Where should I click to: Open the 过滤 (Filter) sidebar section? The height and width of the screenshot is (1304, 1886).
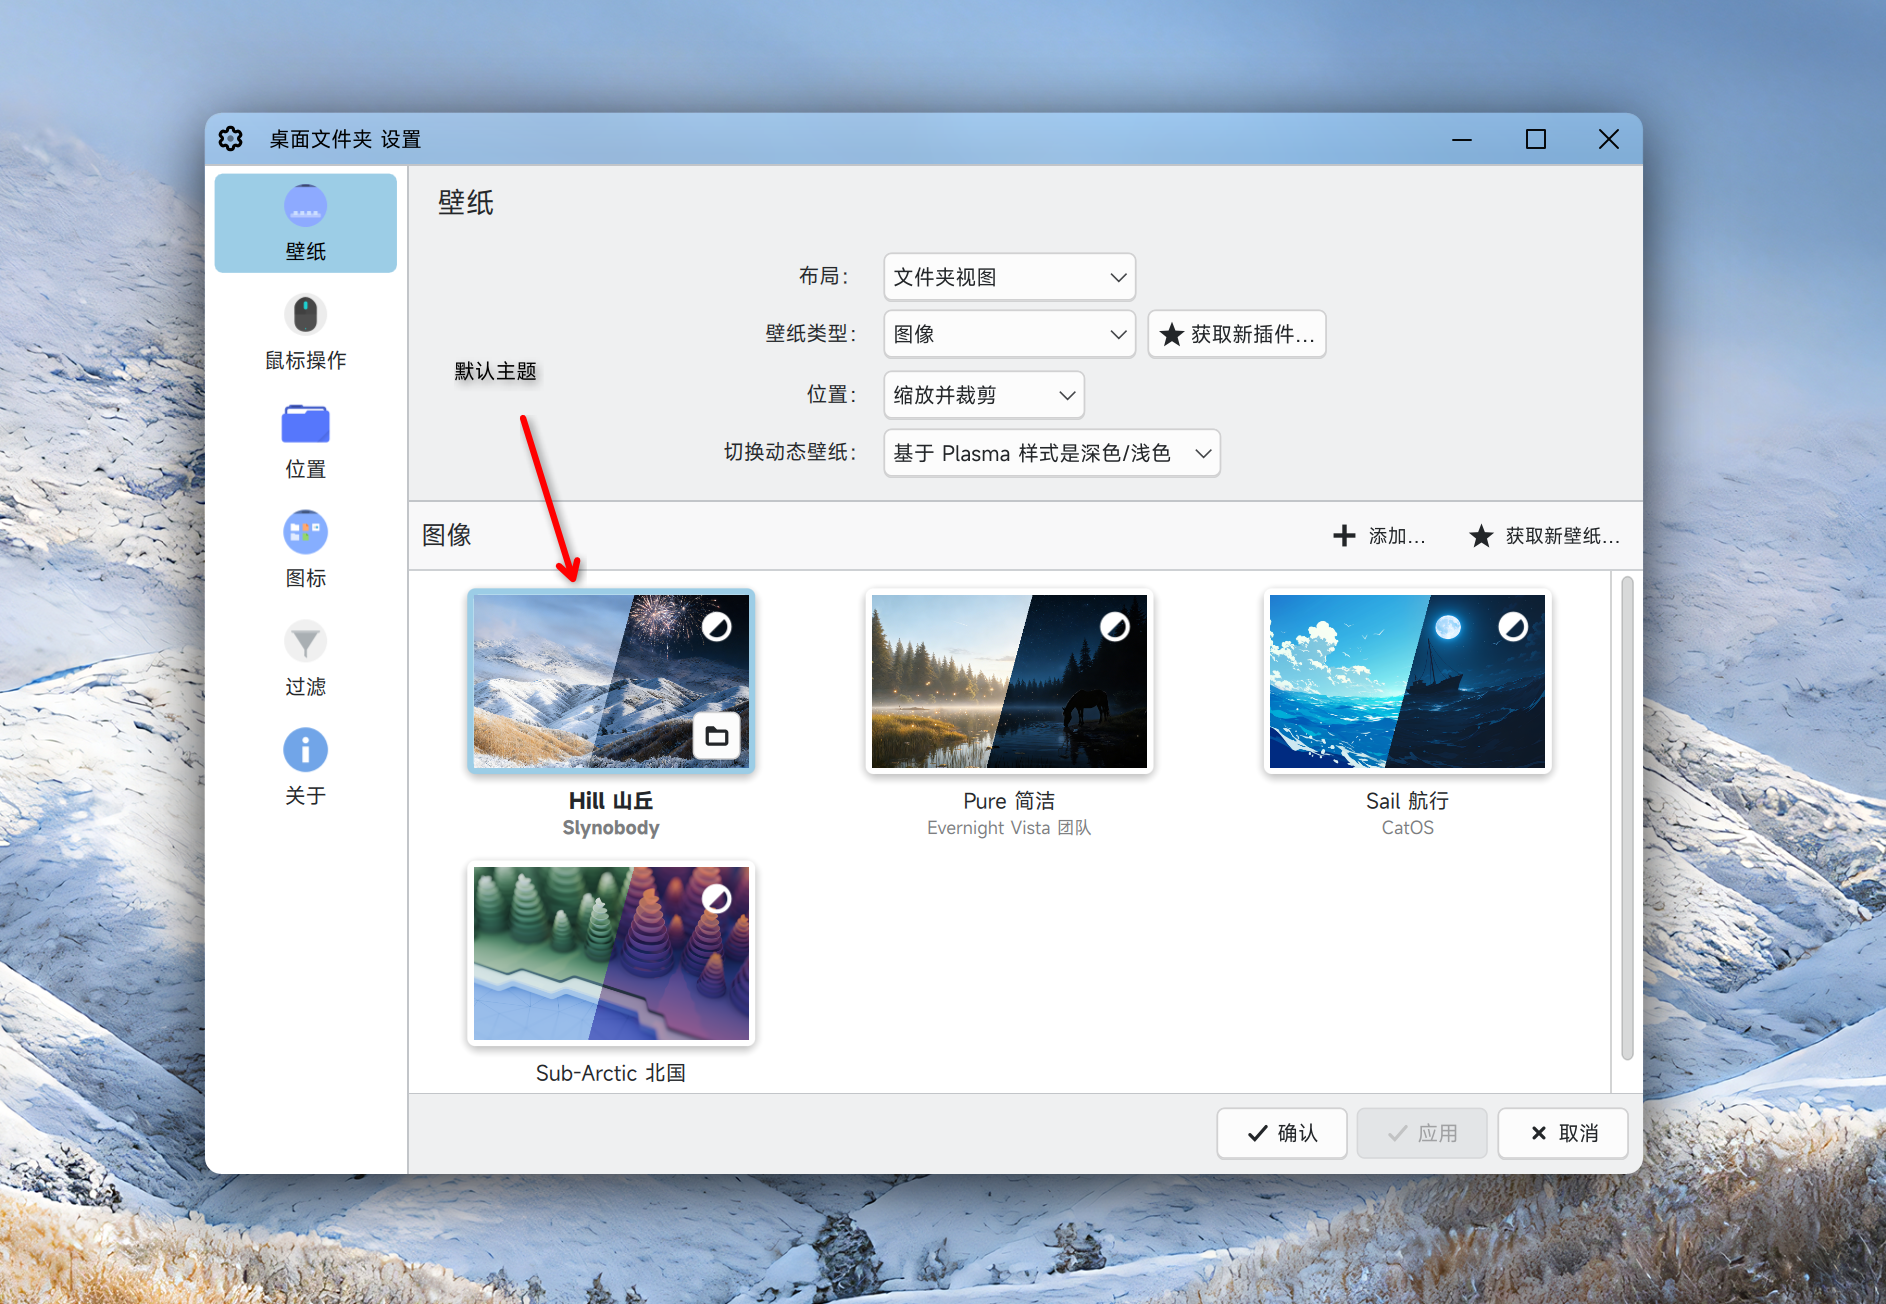(x=305, y=657)
